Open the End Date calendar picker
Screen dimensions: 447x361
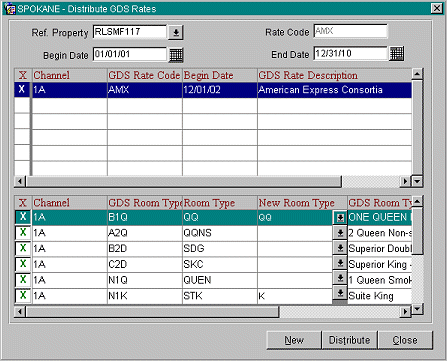point(397,54)
